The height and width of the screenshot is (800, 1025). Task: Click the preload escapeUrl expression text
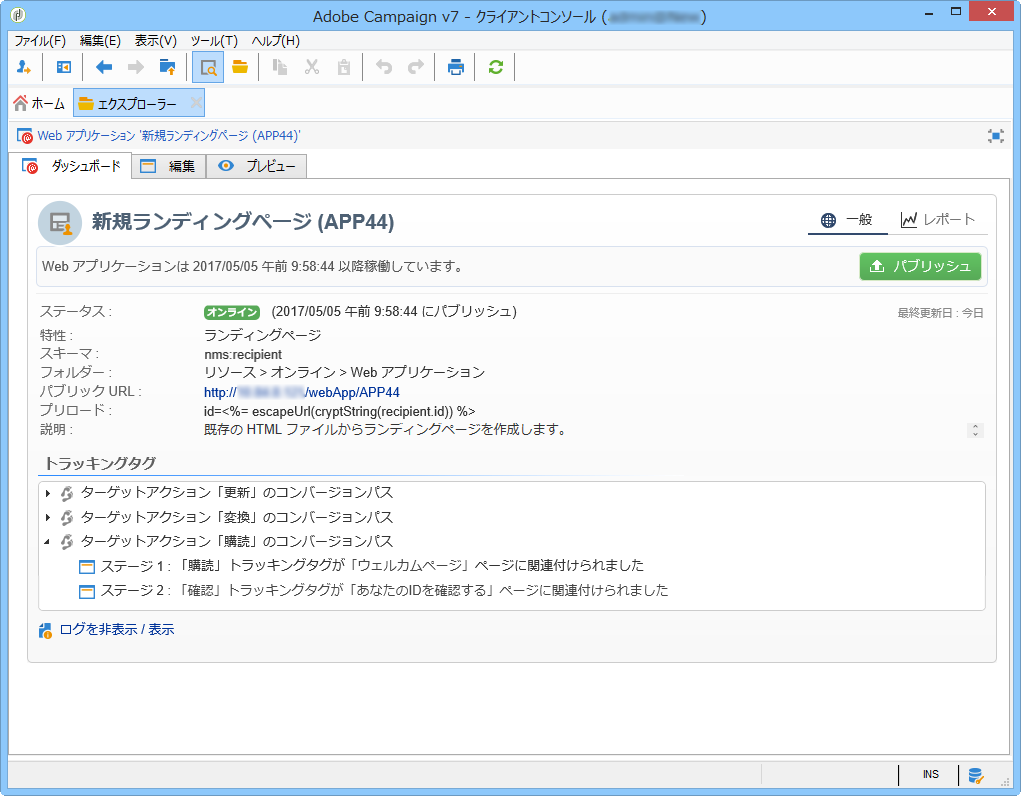[x=340, y=412]
